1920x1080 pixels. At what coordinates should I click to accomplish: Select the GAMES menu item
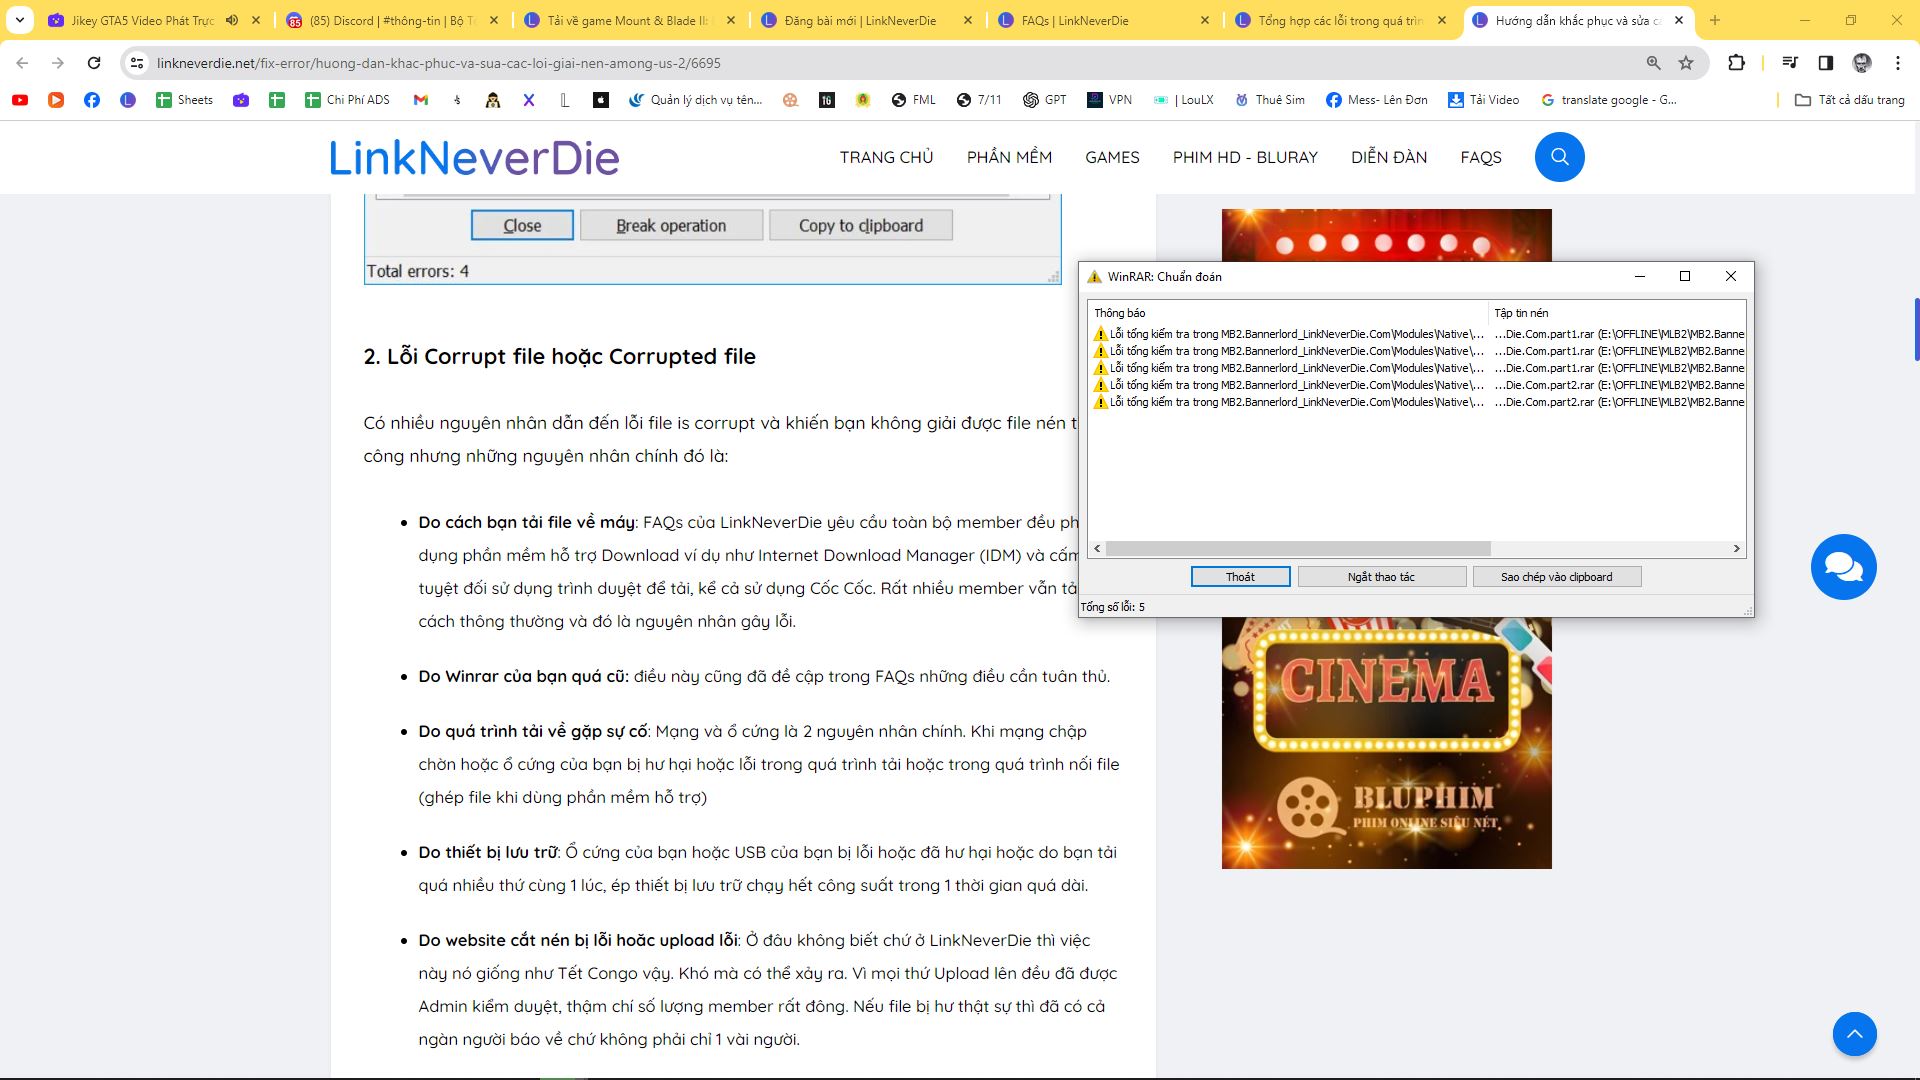point(1112,157)
